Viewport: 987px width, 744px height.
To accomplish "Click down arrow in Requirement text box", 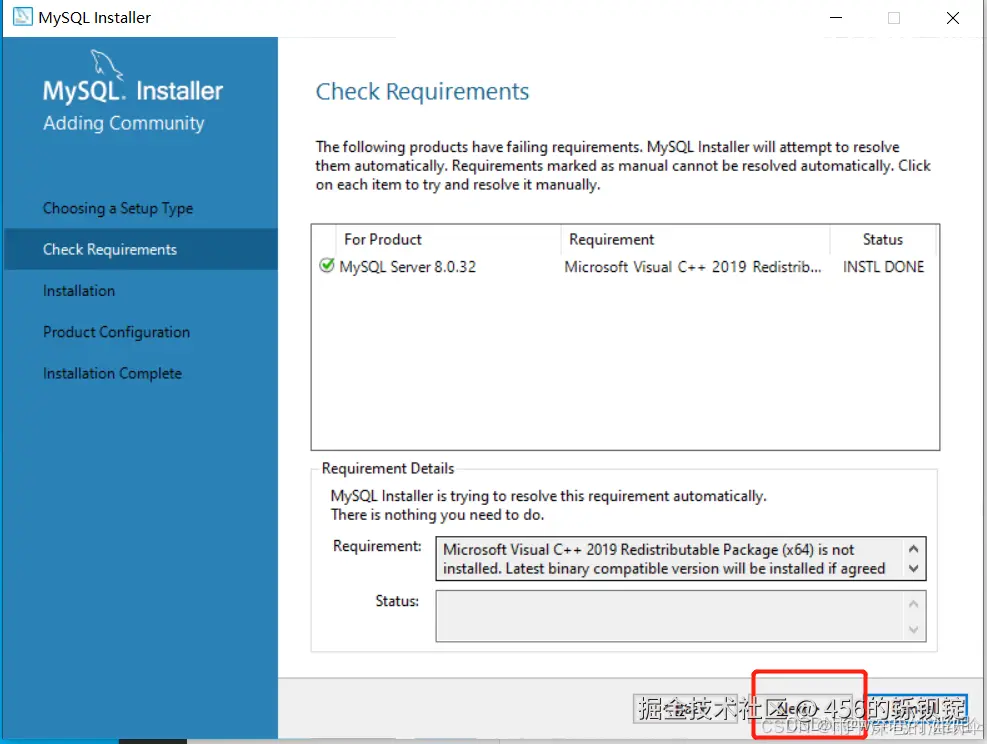I will 913,568.
